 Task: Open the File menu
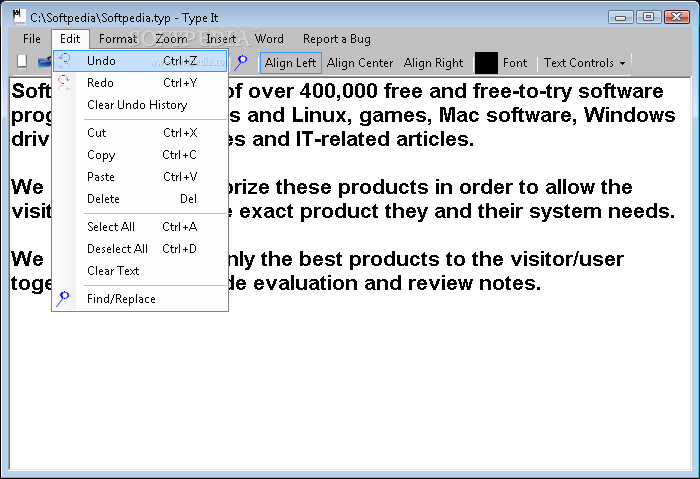[x=32, y=39]
